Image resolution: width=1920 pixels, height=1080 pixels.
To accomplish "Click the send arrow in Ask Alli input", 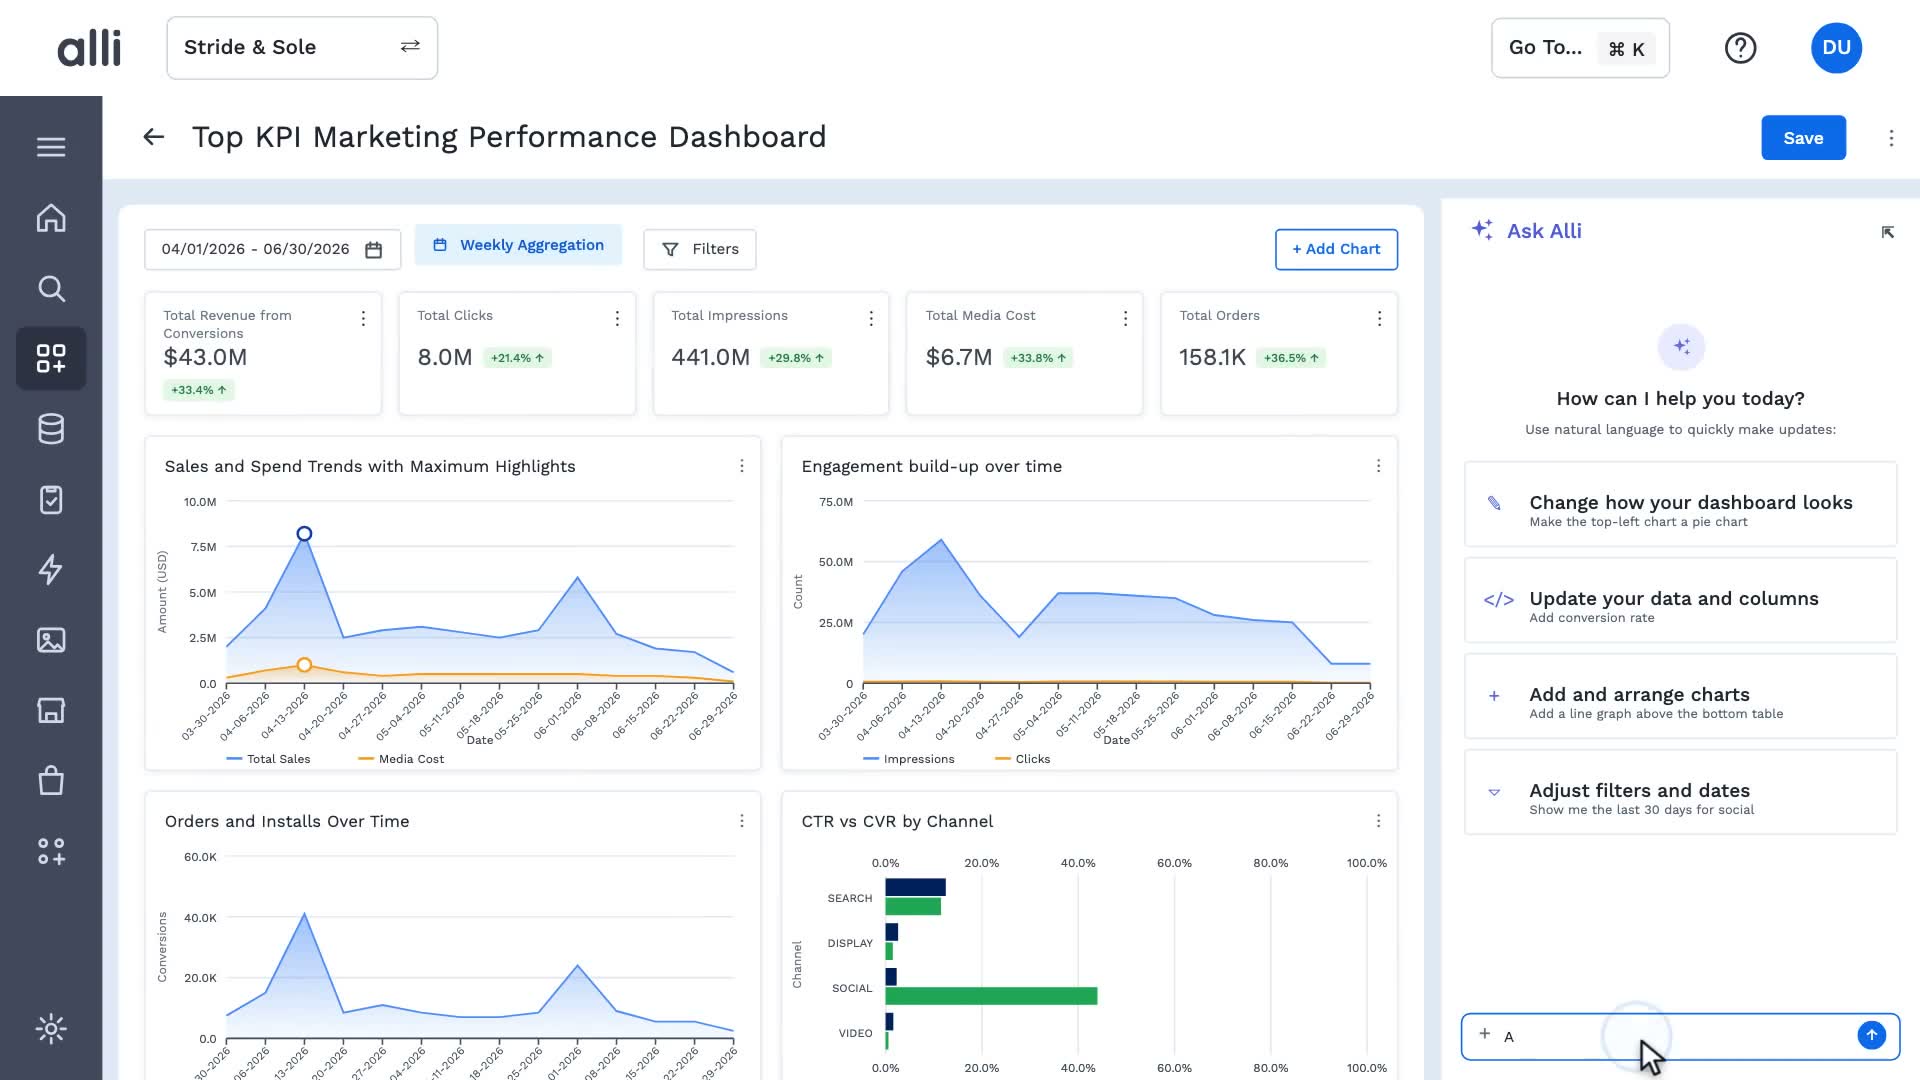I will (x=1871, y=1035).
